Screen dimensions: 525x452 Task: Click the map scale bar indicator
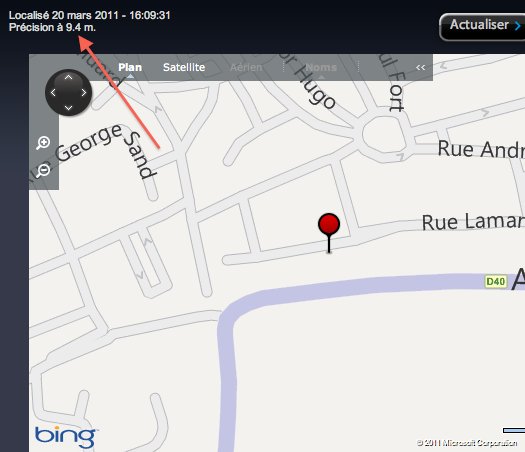point(514,430)
